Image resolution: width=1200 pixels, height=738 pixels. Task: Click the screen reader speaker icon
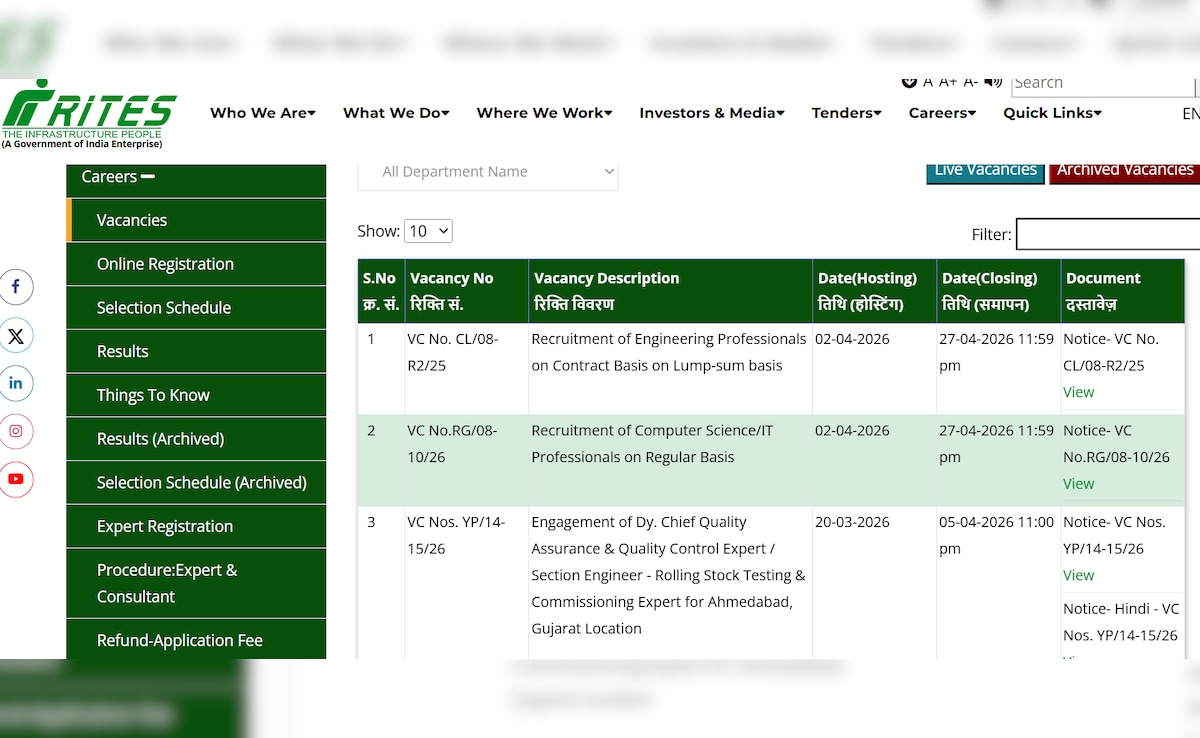(993, 82)
